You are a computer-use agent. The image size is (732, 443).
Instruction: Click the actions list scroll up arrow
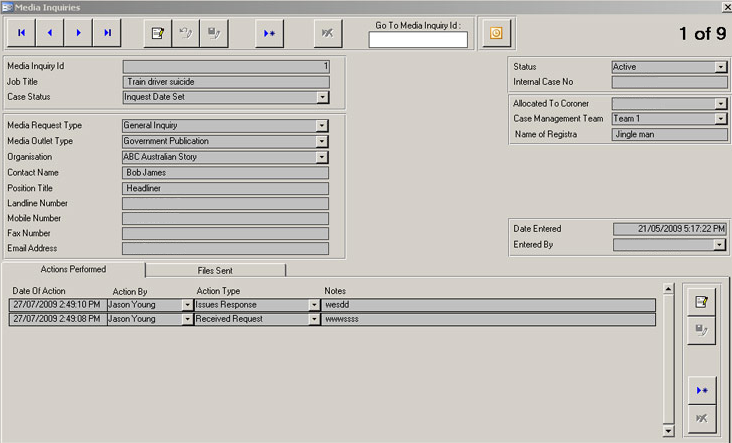click(669, 289)
